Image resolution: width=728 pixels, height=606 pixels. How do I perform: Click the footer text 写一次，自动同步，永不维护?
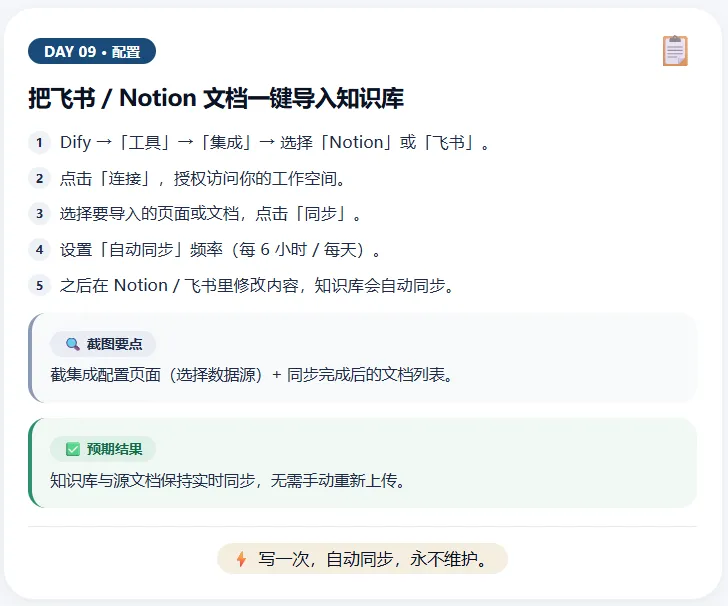point(373,559)
